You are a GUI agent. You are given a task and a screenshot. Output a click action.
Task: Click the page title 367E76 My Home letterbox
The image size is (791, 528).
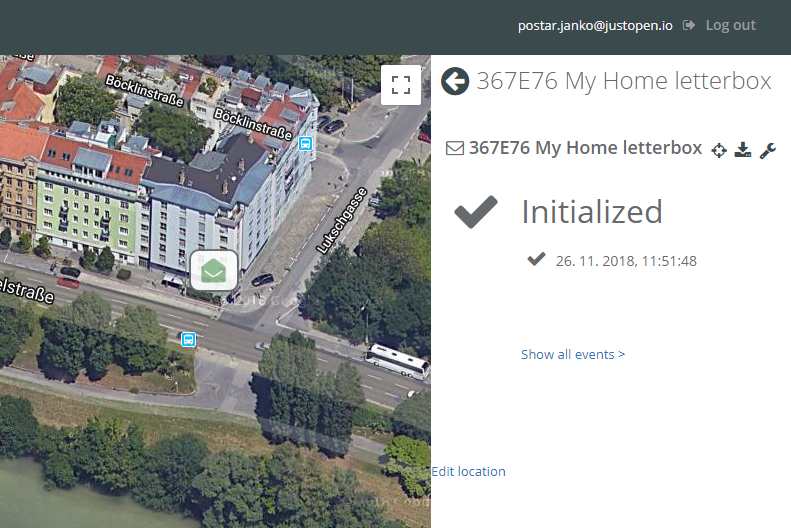624,81
